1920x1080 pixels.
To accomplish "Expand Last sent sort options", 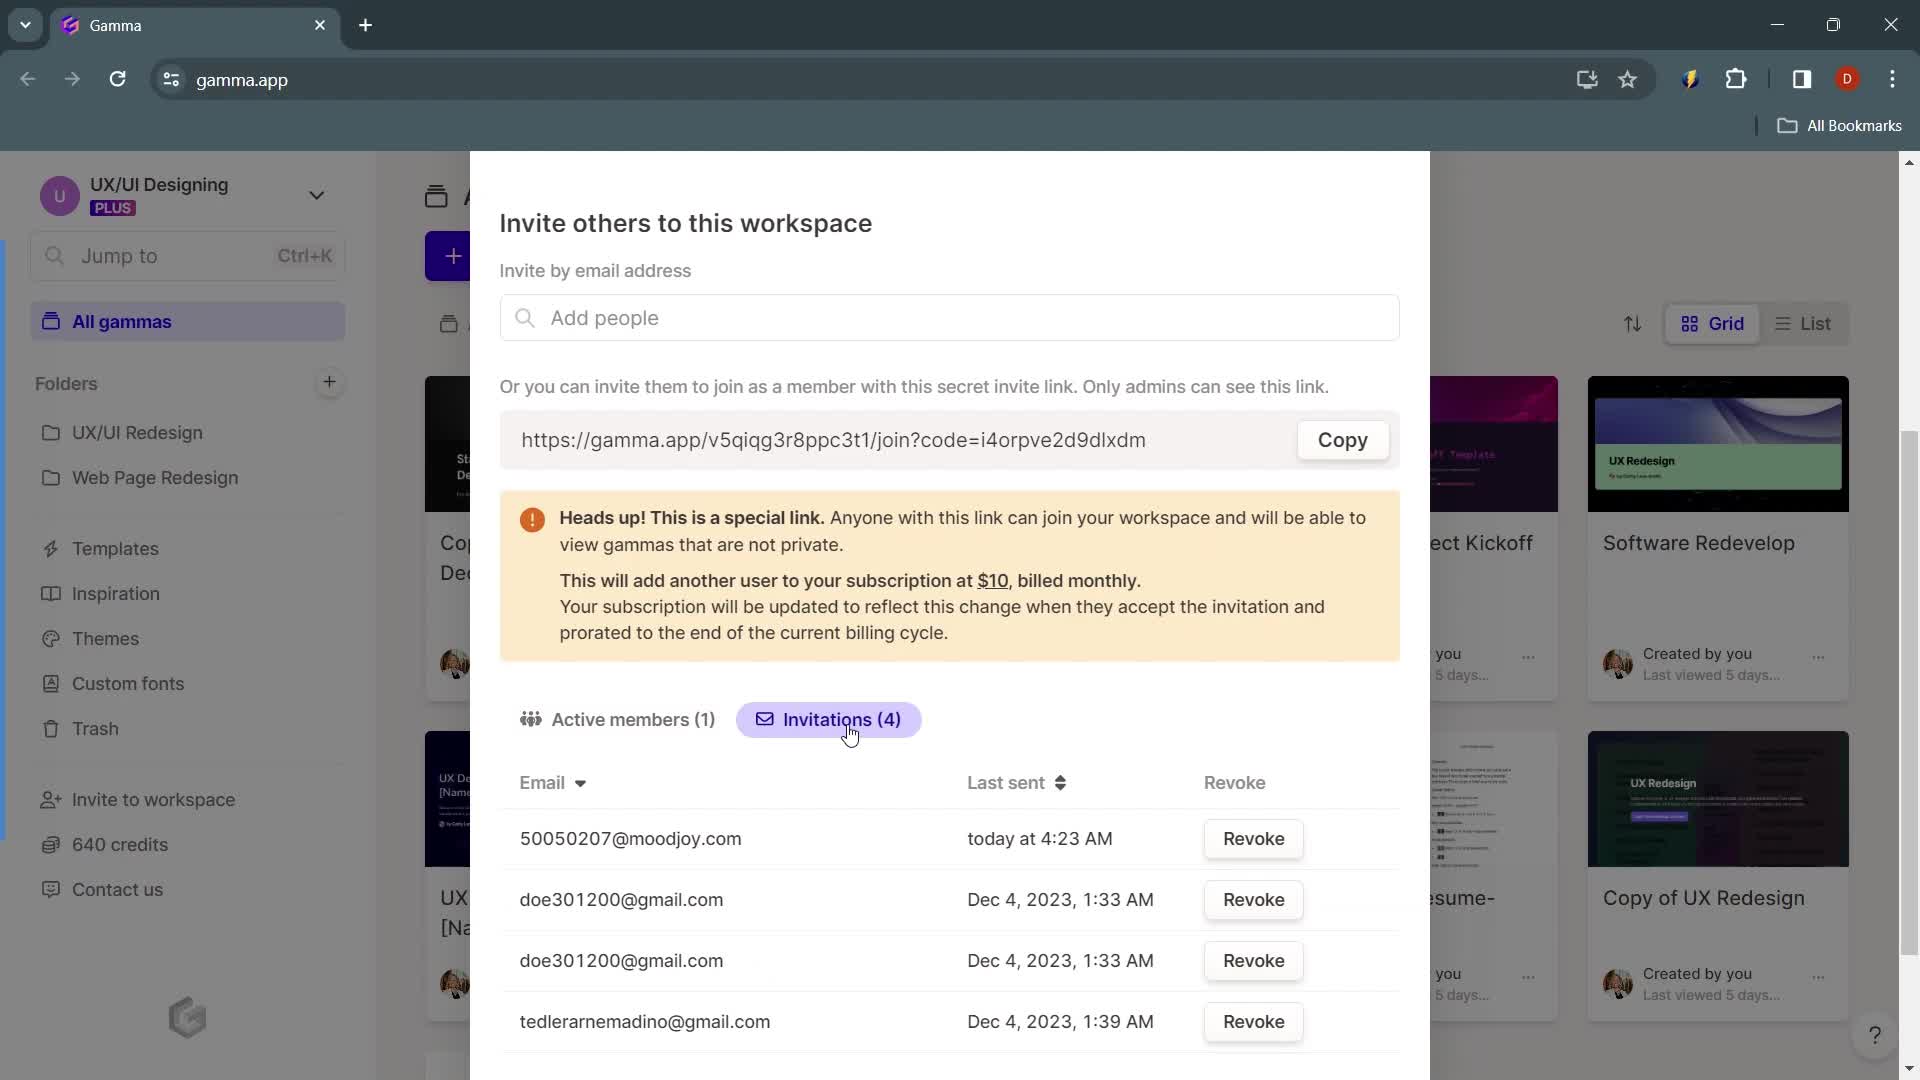I will coord(1062,782).
